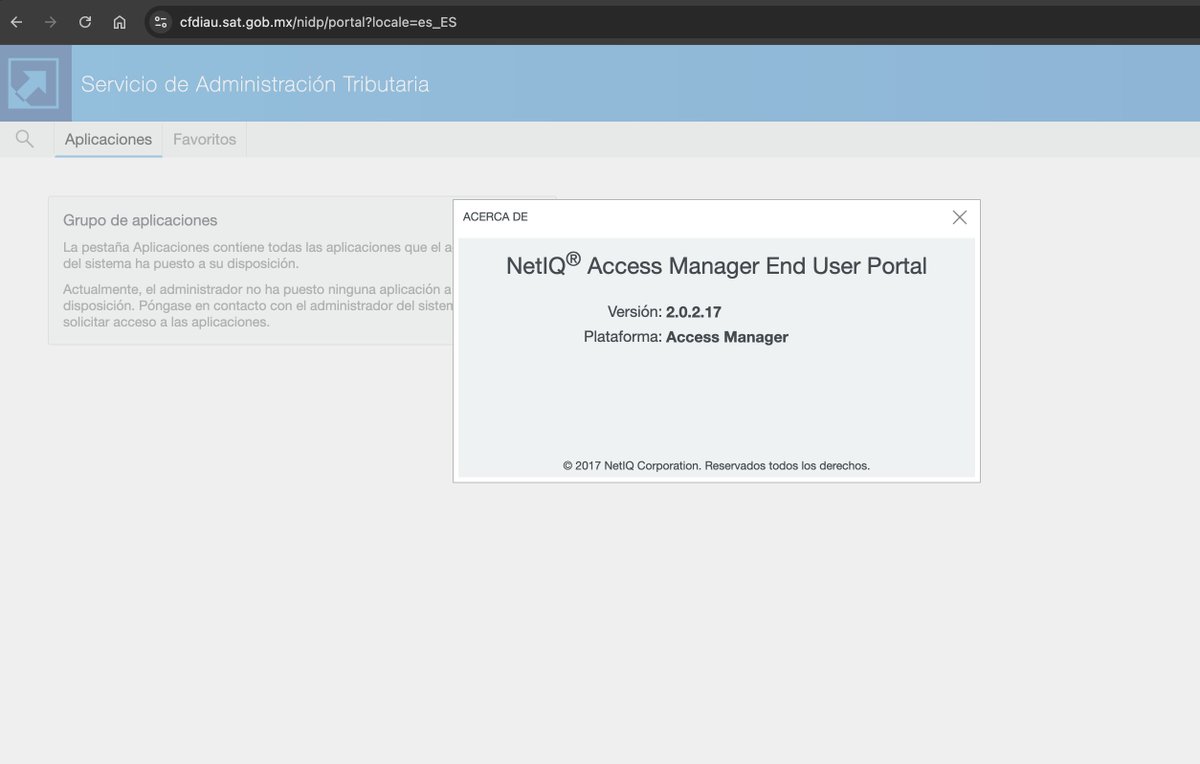
Task: Go to the browser home page icon
Action: pyautogui.click(x=119, y=22)
